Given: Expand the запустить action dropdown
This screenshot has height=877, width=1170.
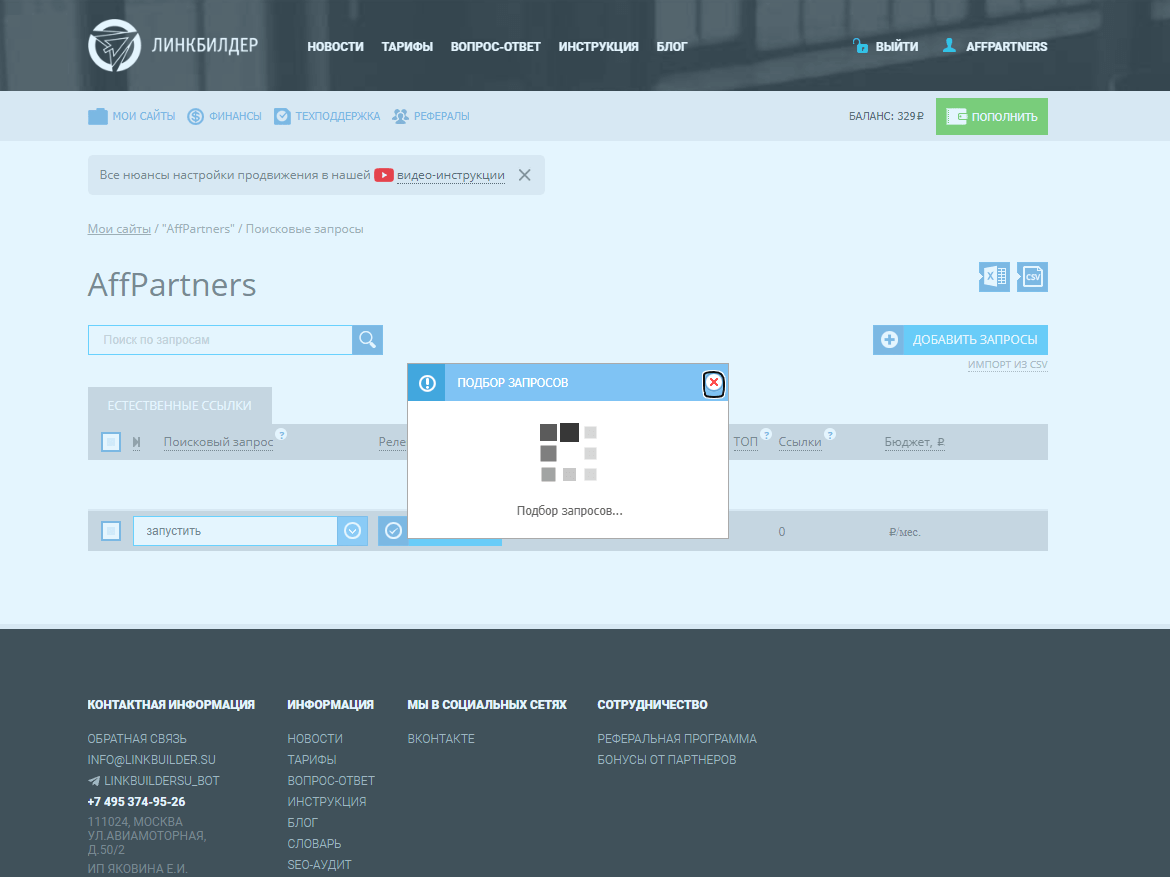Looking at the screenshot, I should [x=352, y=531].
